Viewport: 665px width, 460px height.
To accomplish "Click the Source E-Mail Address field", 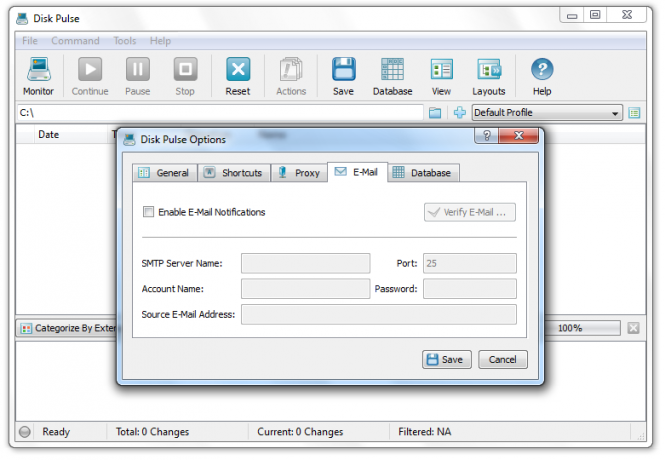I will pos(379,315).
